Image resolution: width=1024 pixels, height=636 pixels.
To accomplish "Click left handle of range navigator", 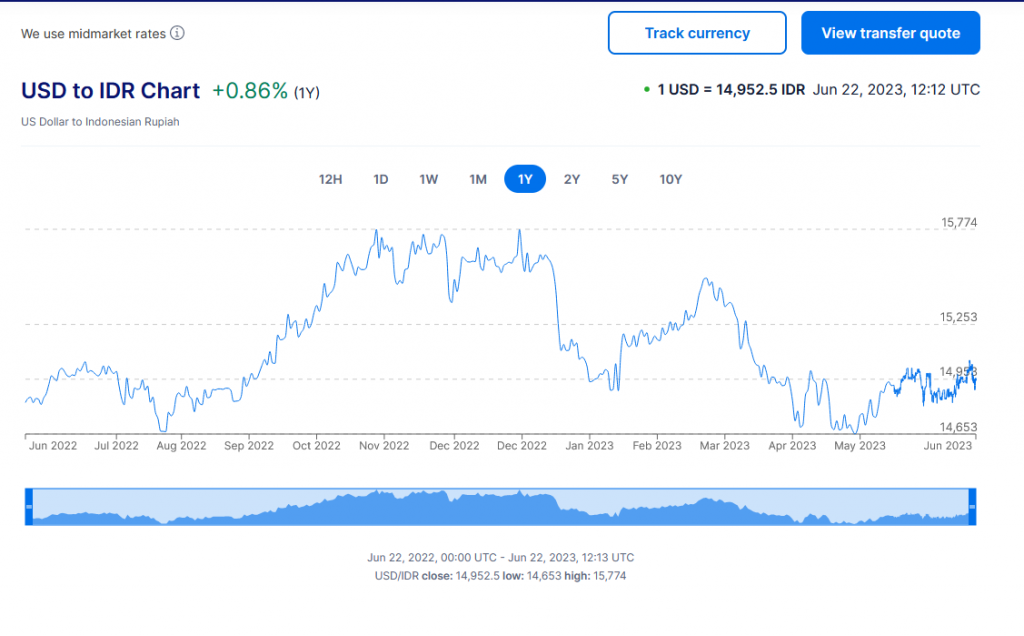I will (29, 507).
